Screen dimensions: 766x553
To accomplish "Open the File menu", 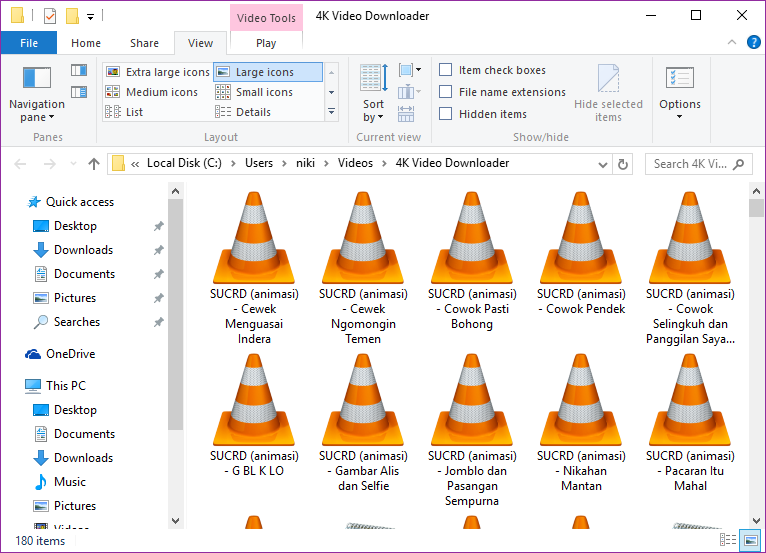I will pos(29,43).
